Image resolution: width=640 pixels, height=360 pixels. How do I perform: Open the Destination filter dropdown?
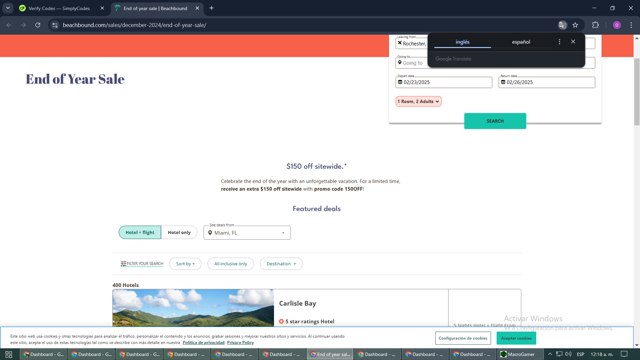[281, 264]
